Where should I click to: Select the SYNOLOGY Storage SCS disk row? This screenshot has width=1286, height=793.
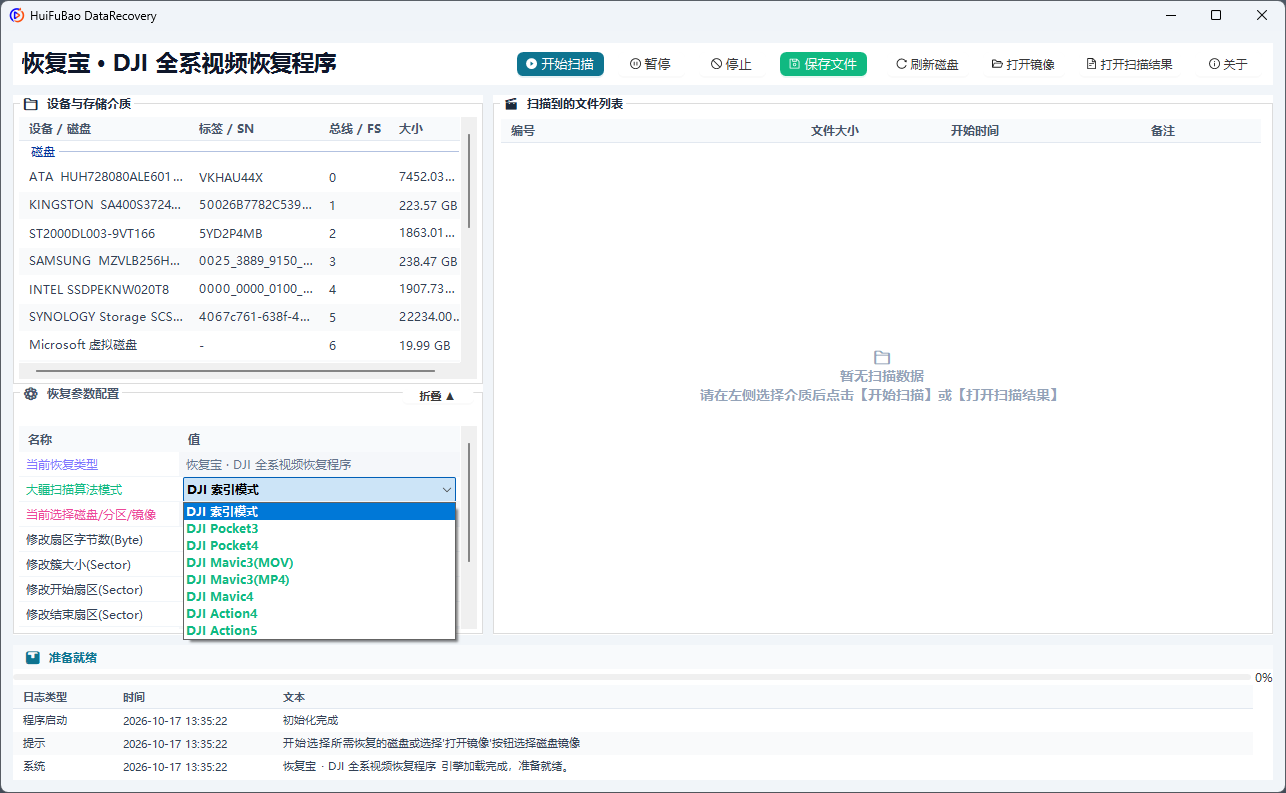pyautogui.click(x=240, y=317)
